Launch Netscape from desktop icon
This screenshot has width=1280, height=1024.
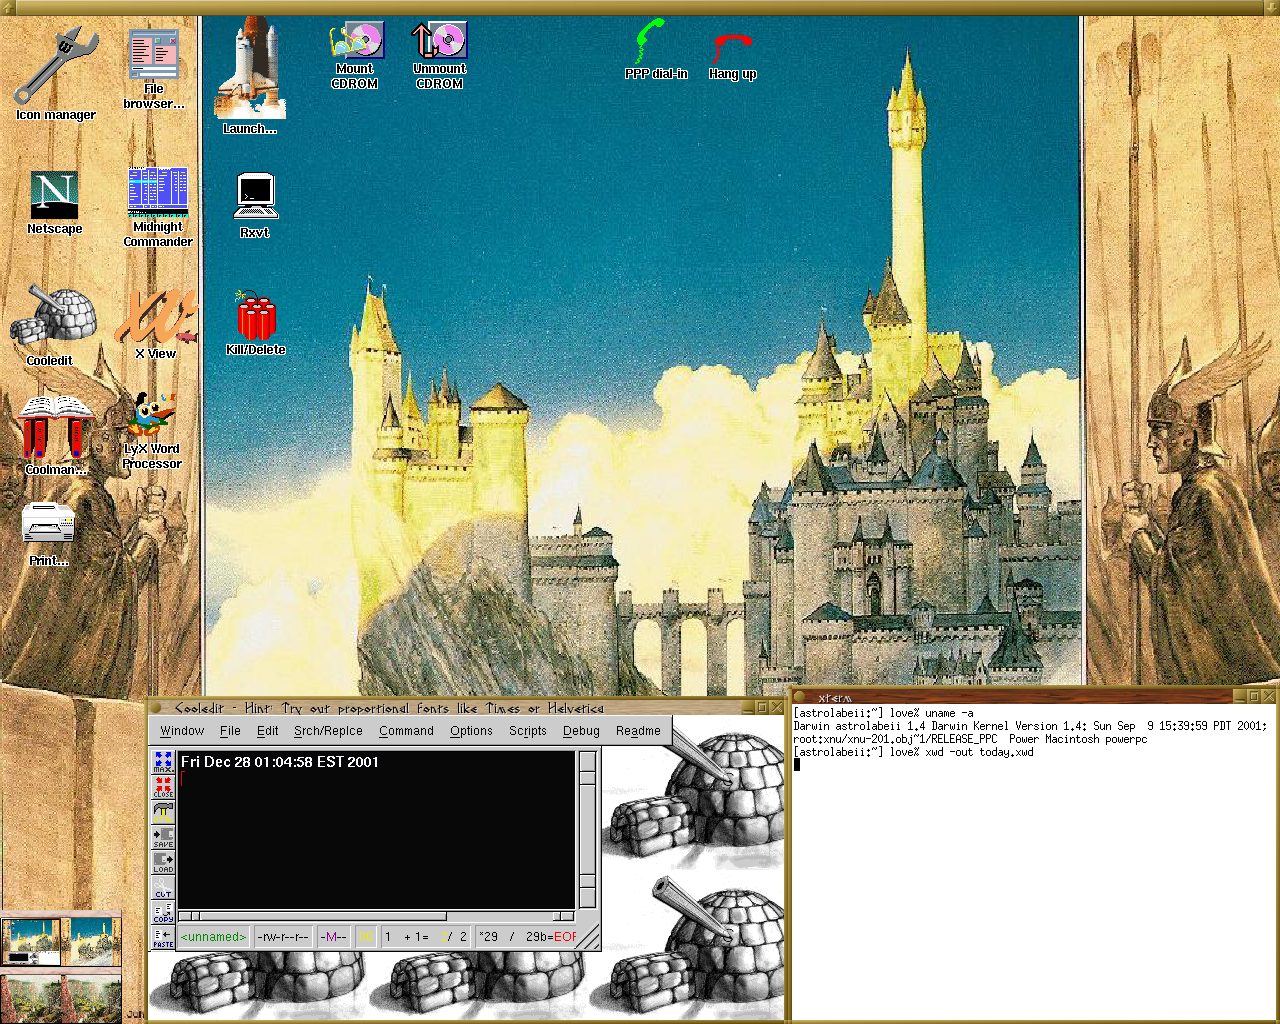(x=54, y=194)
